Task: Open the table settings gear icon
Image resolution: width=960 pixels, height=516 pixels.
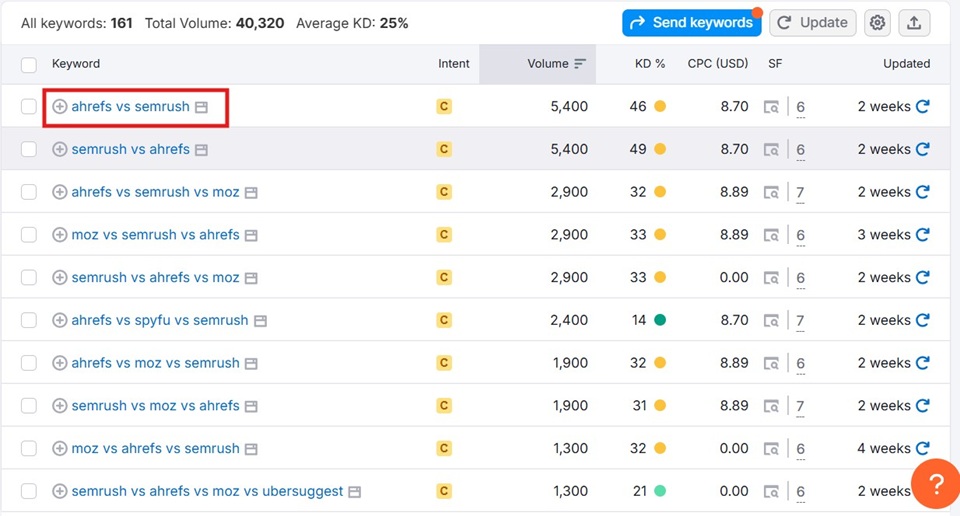Action: (x=877, y=23)
